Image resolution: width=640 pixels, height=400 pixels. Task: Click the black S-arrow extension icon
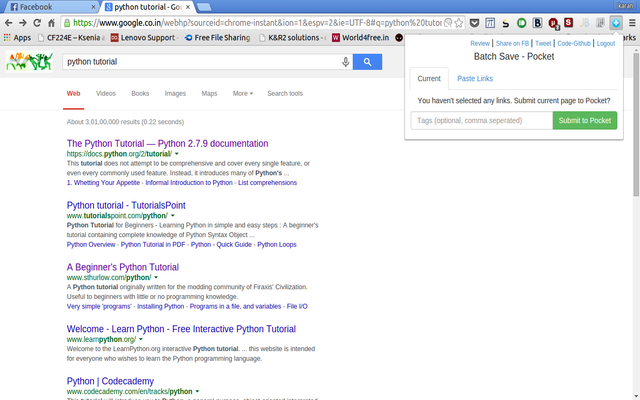(x=506, y=23)
